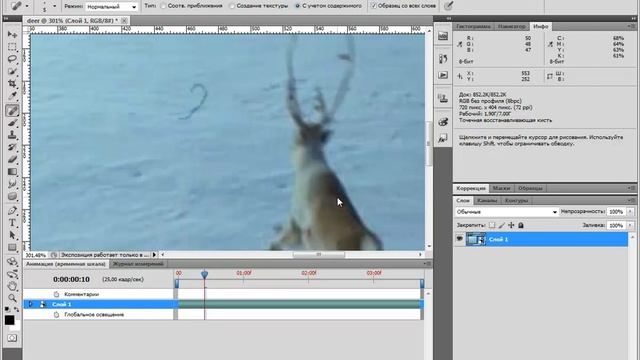The width and height of the screenshot is (640, 360).
Task: Click the 'Непрозрачность' 100% field
Action: click(x=616, y=211)
